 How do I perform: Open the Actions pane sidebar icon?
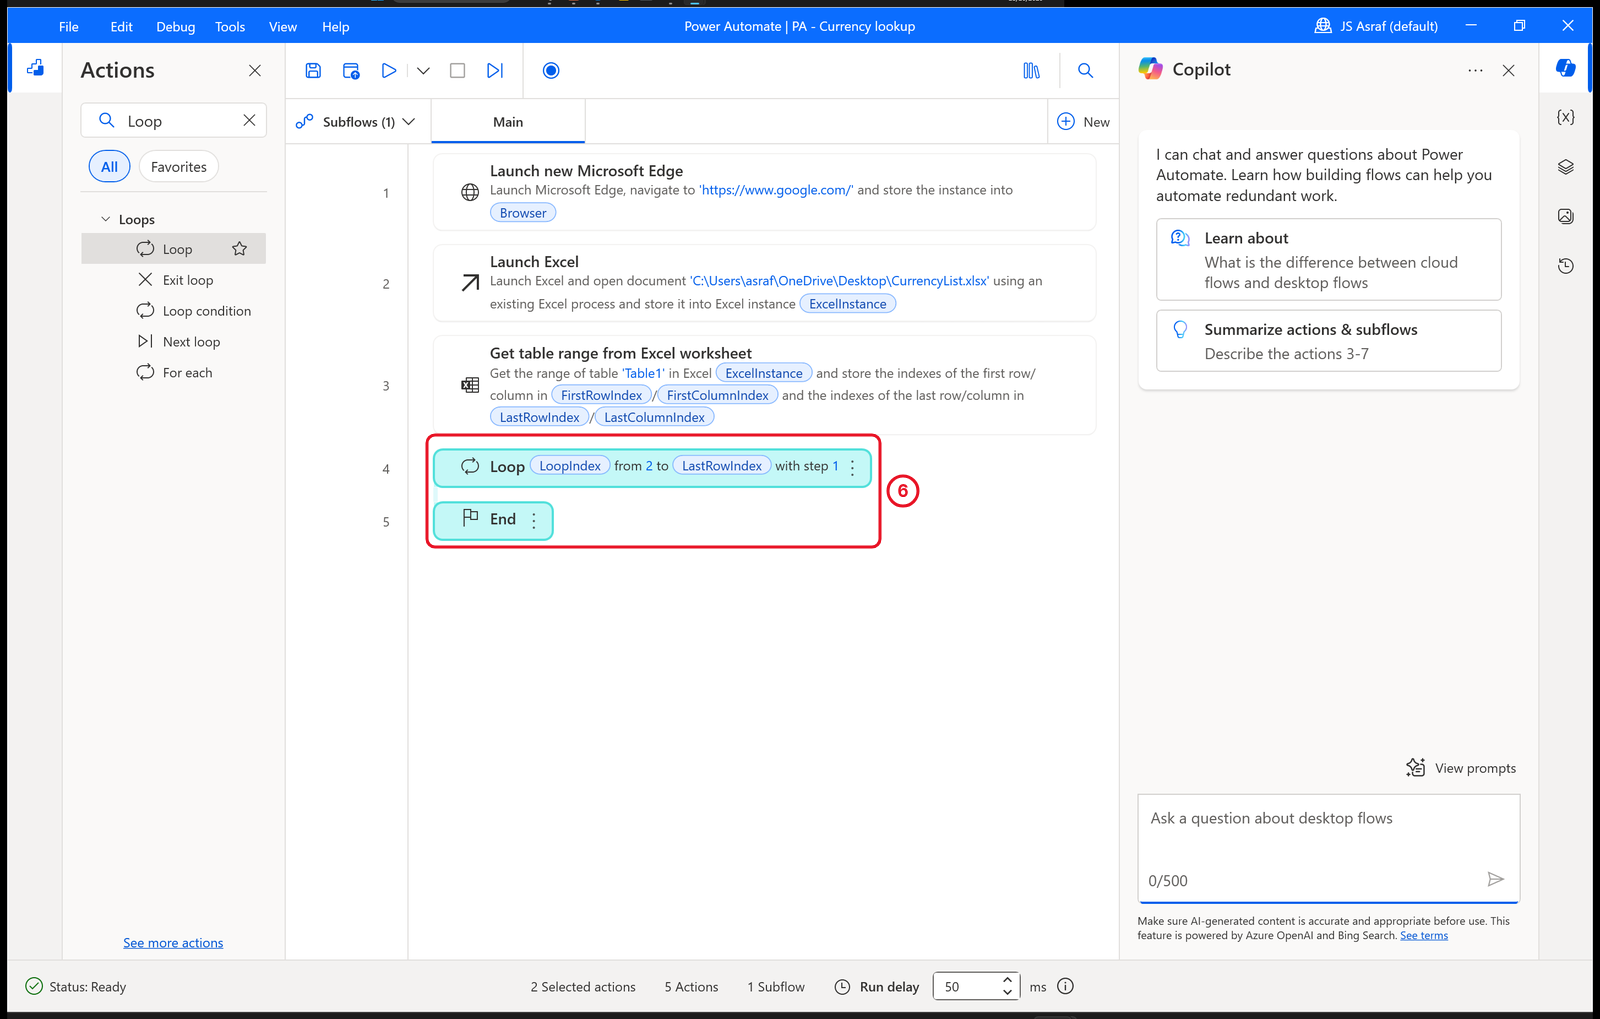(36, 68)
